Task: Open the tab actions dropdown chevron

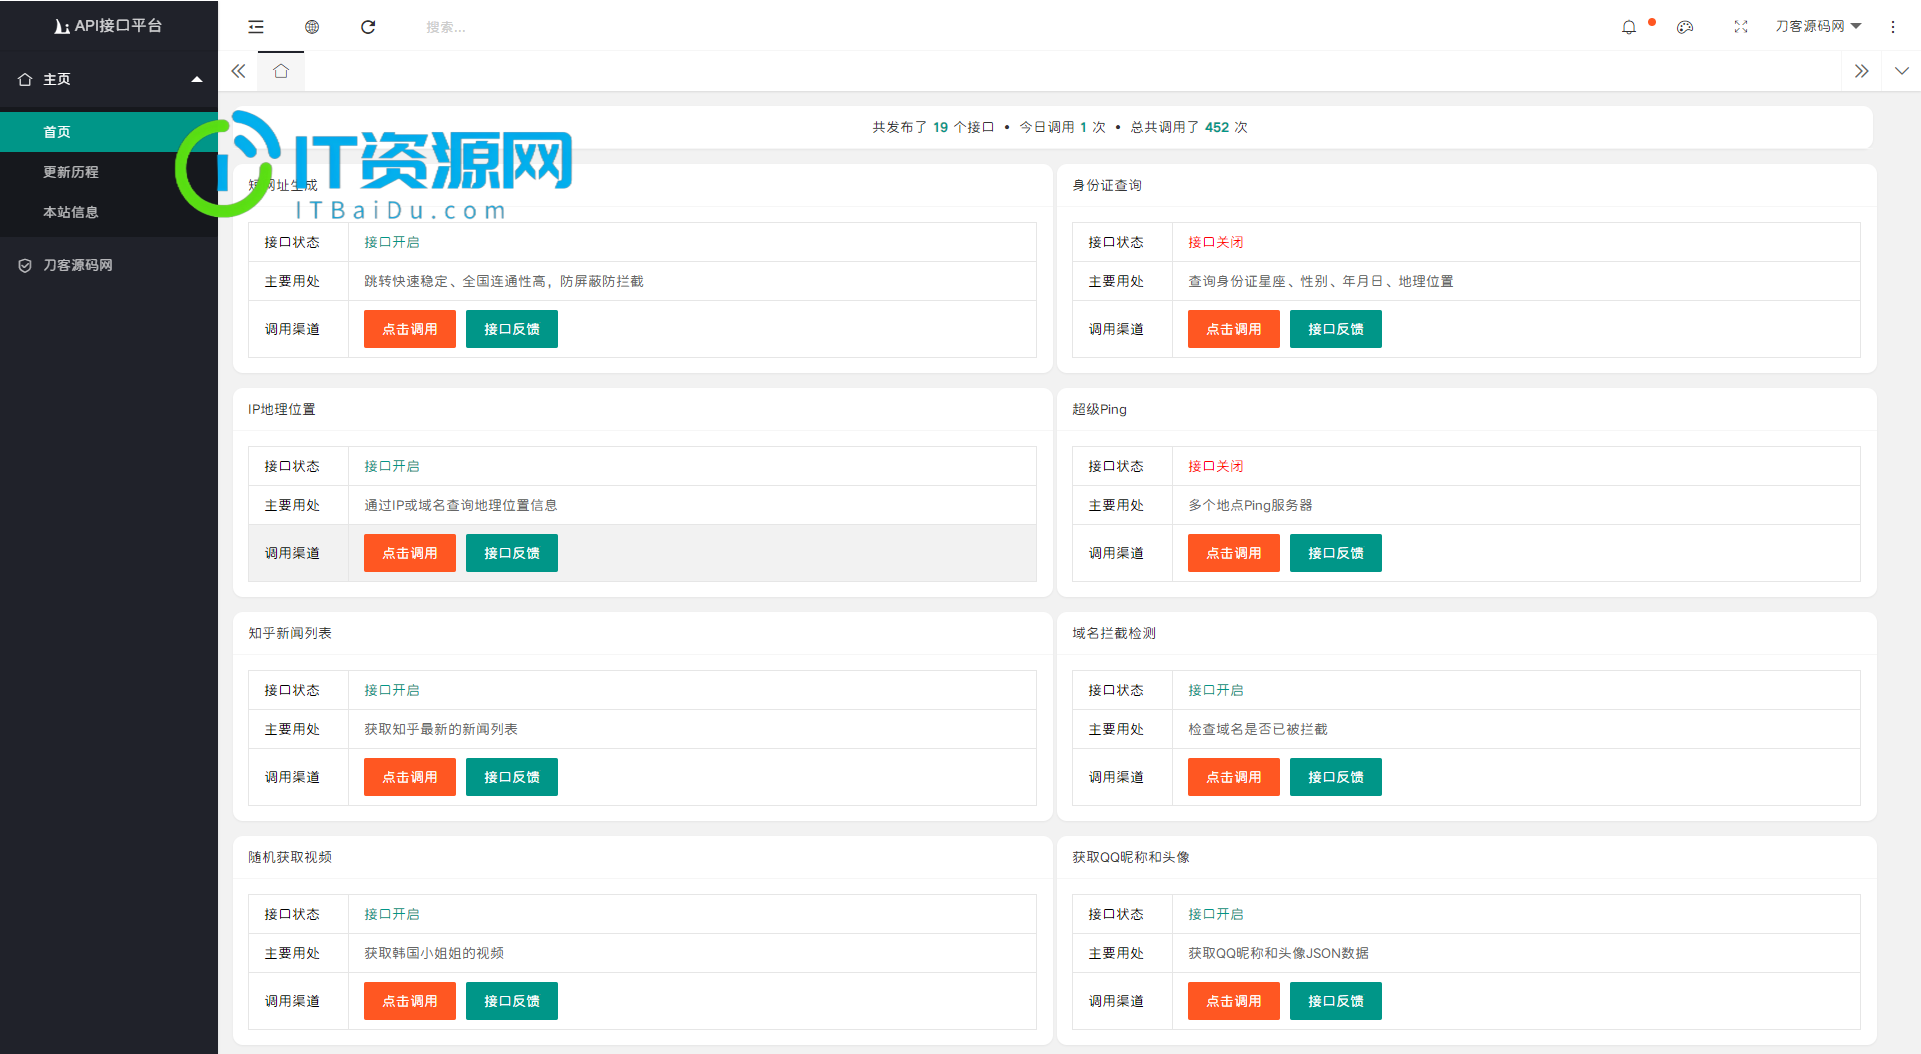Action: pyautogui.click(x=1901, y=71)
